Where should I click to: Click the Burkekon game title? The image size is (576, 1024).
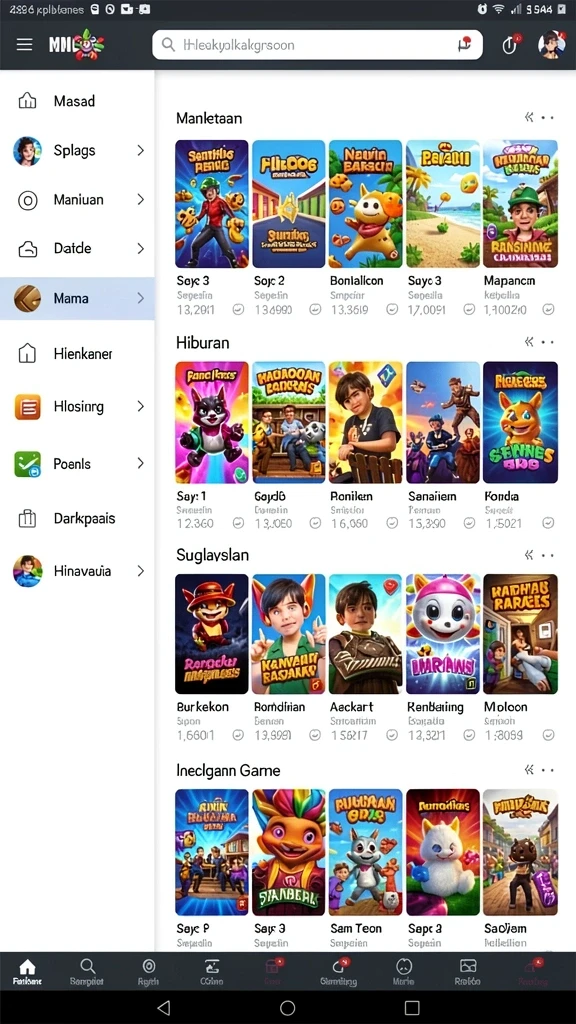[x=202, y=707]
